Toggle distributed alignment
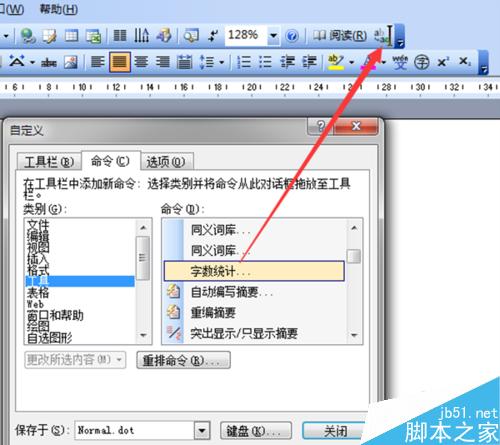Screen dimensions: 500x445 pos(185,62)
